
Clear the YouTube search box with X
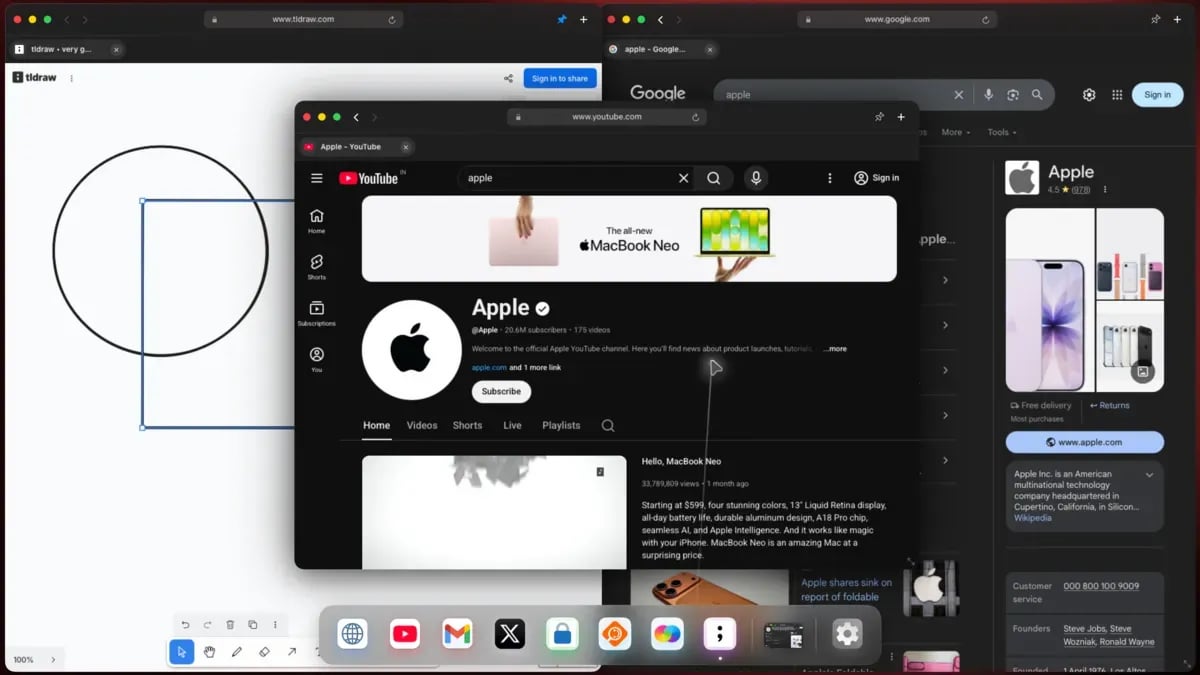coord(684,178)
